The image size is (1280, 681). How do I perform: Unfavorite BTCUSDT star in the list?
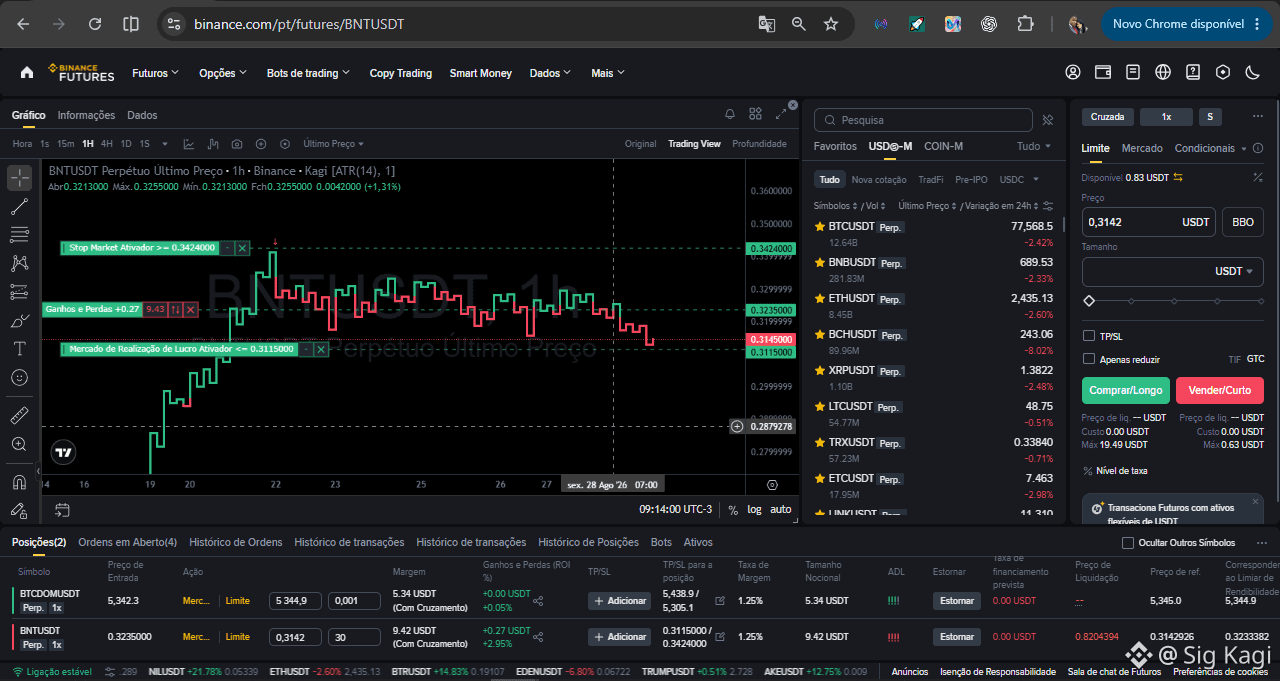coord(820,227)
